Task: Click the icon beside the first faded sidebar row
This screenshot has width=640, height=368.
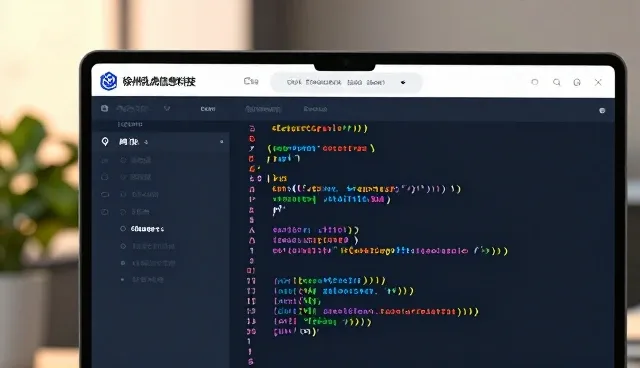Action: 105,160
